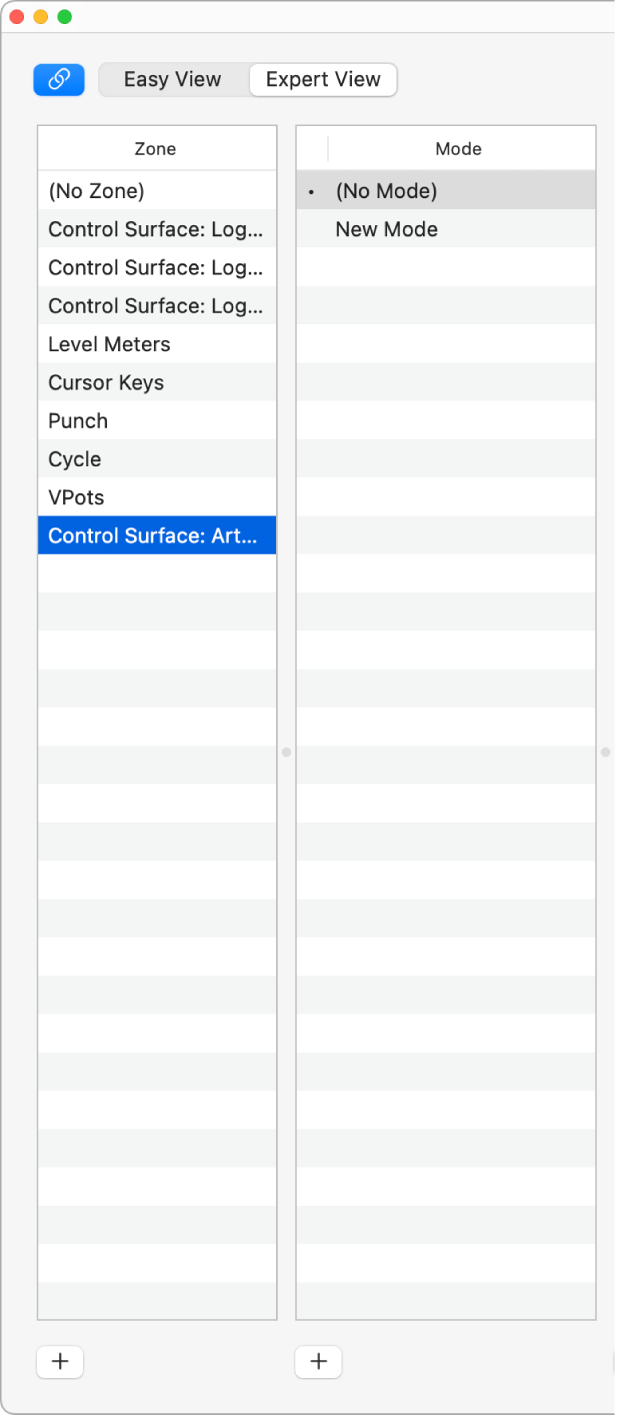Switch to Easy View
The height and width of the screenshot is (1416, 618).
click(172, 79)
